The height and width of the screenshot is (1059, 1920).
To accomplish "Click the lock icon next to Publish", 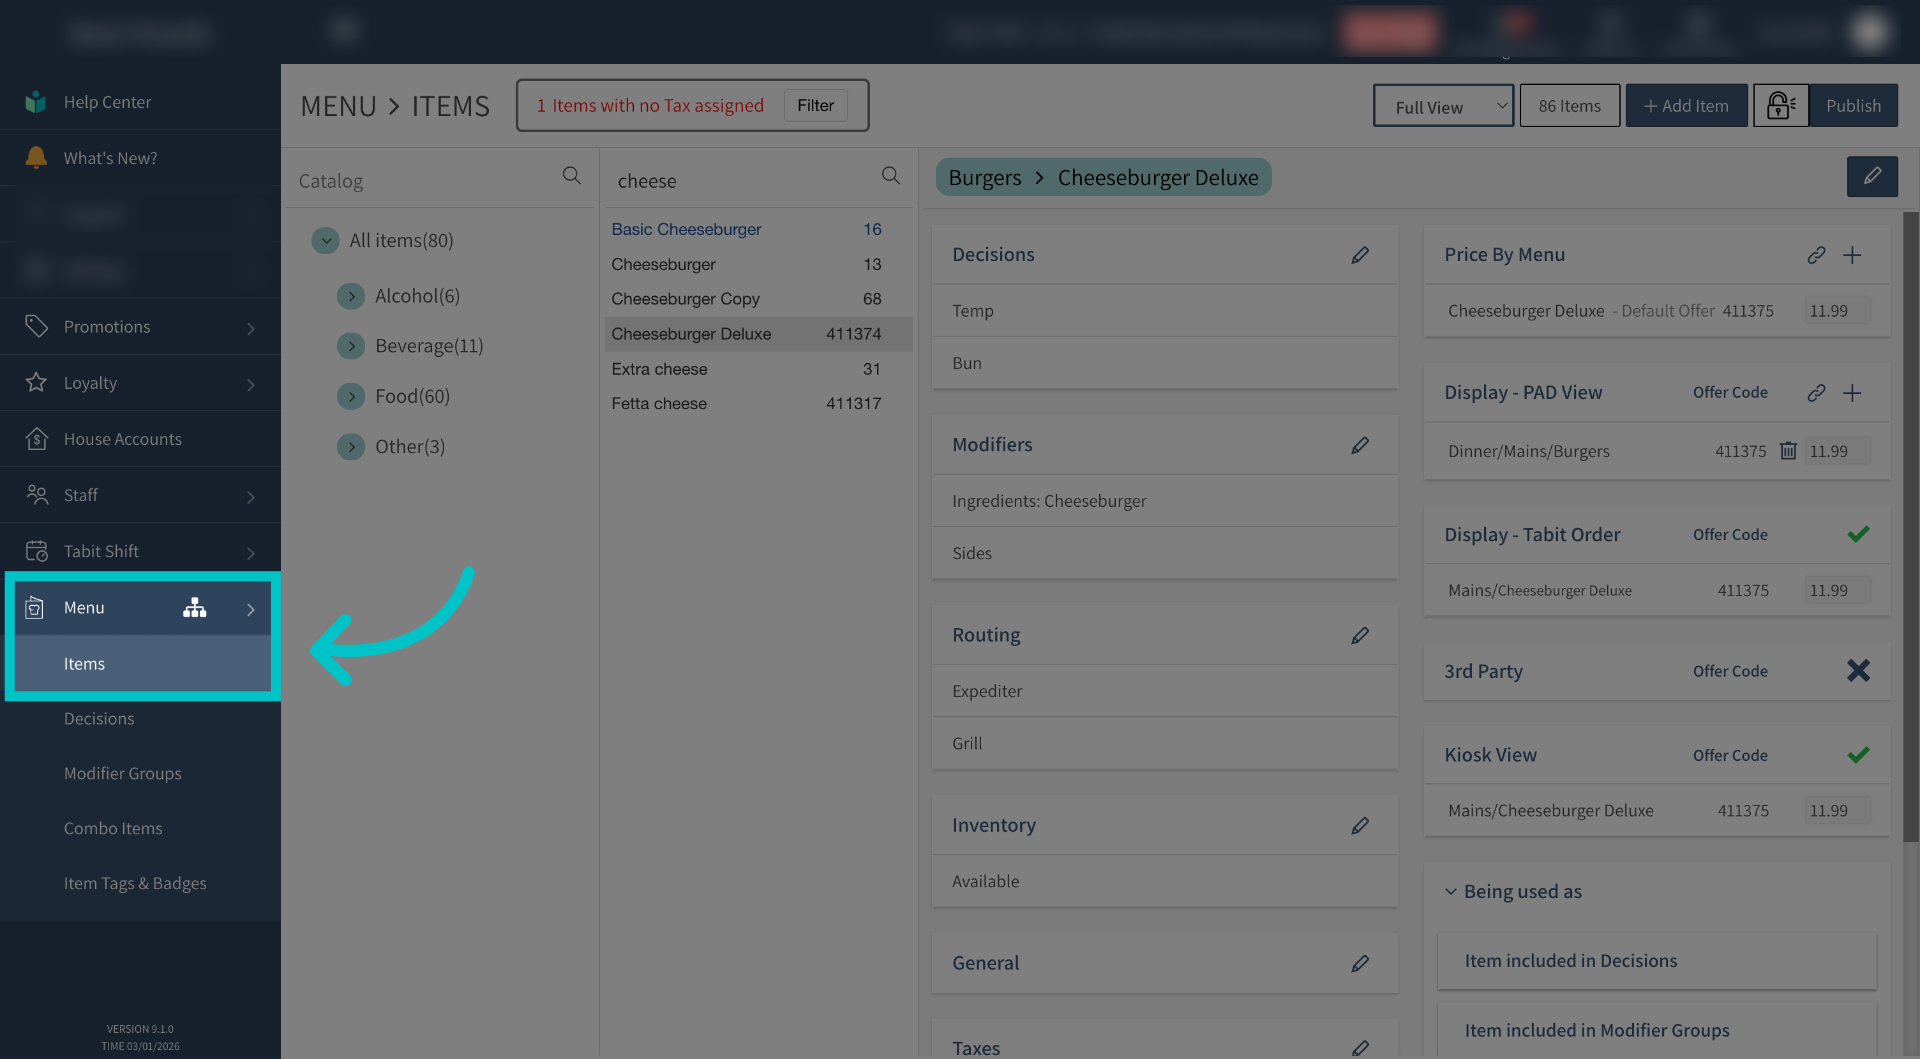I will pos(1780,105).
